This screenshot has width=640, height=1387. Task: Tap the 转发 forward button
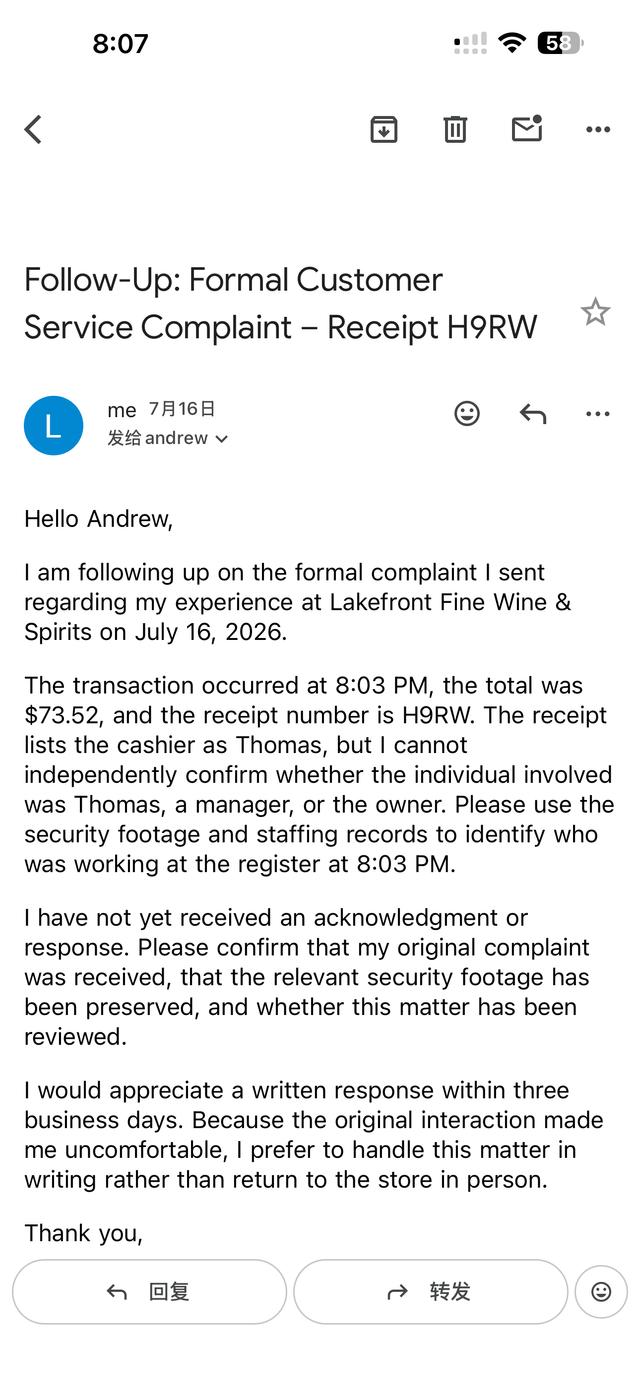(430, 1292)
